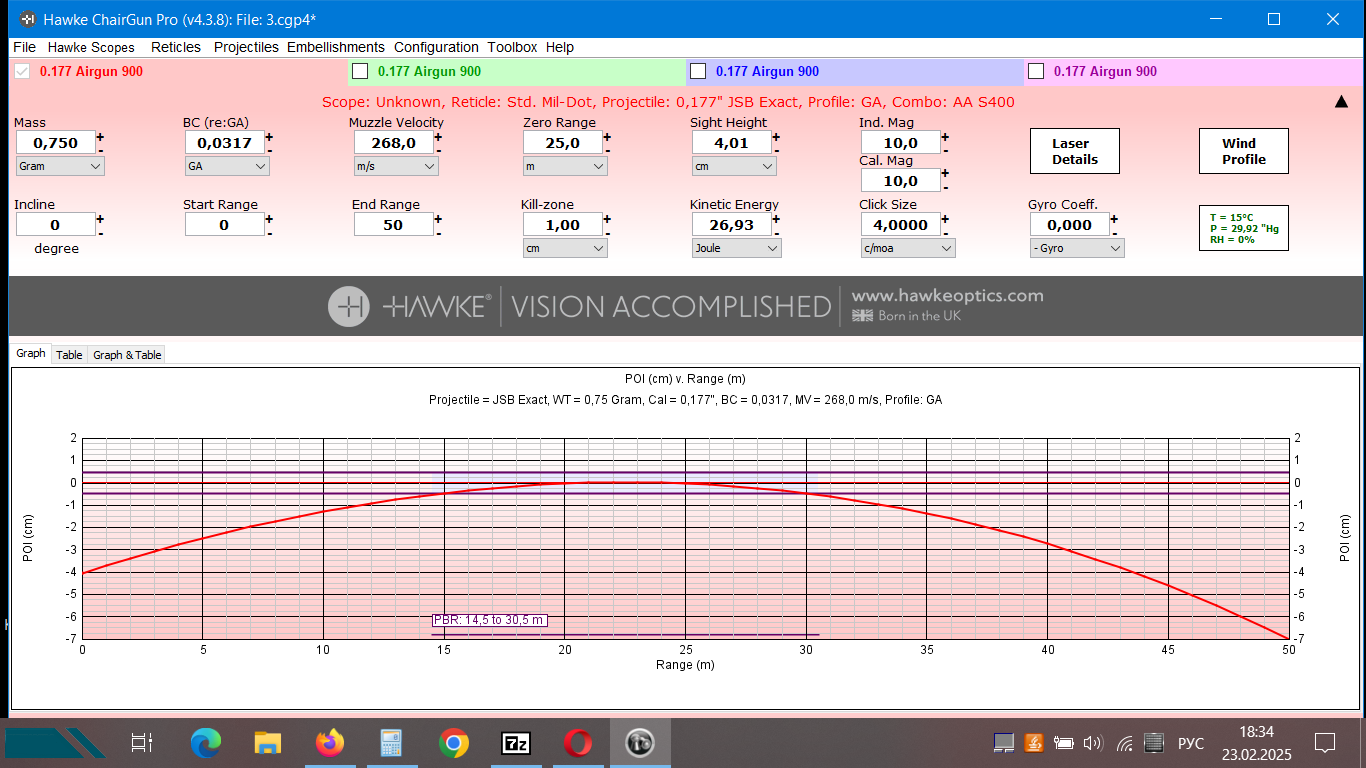Click the Sight Height input field
This screenshot has width=1366, height=768.
pyautogui.click(x=731, y=143)
